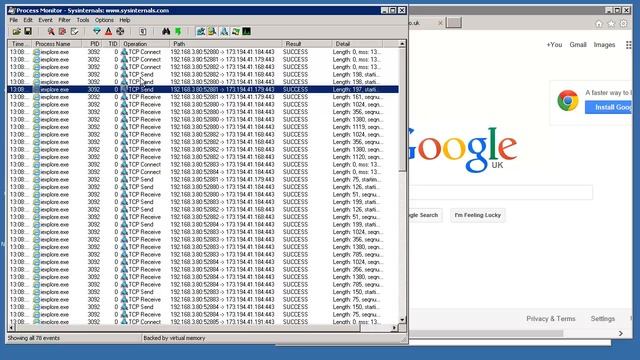Open the Help menu

pos(125,20)
